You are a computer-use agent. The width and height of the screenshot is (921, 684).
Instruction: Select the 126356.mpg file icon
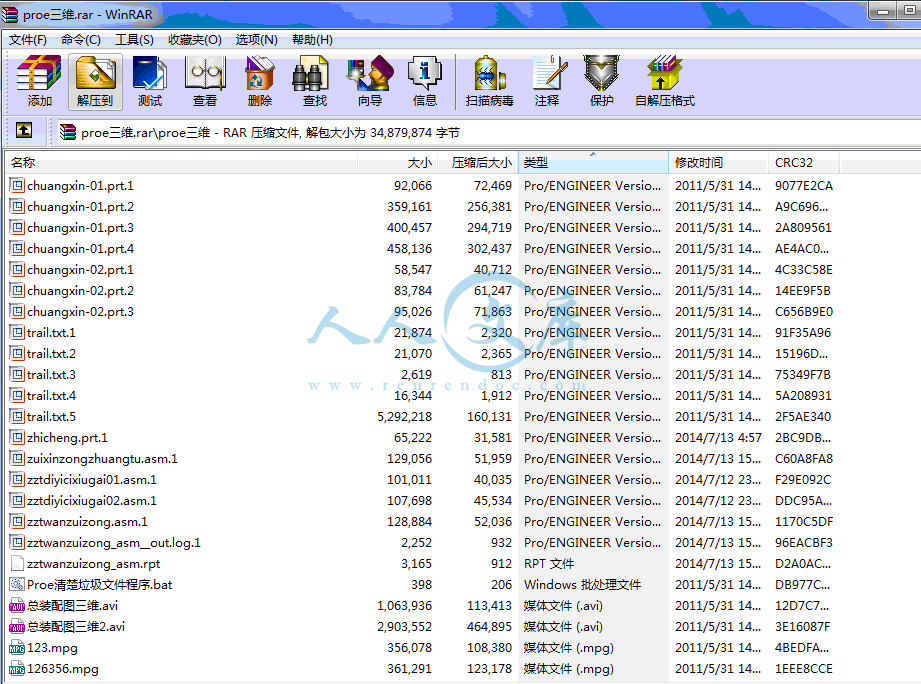[17, 669]
